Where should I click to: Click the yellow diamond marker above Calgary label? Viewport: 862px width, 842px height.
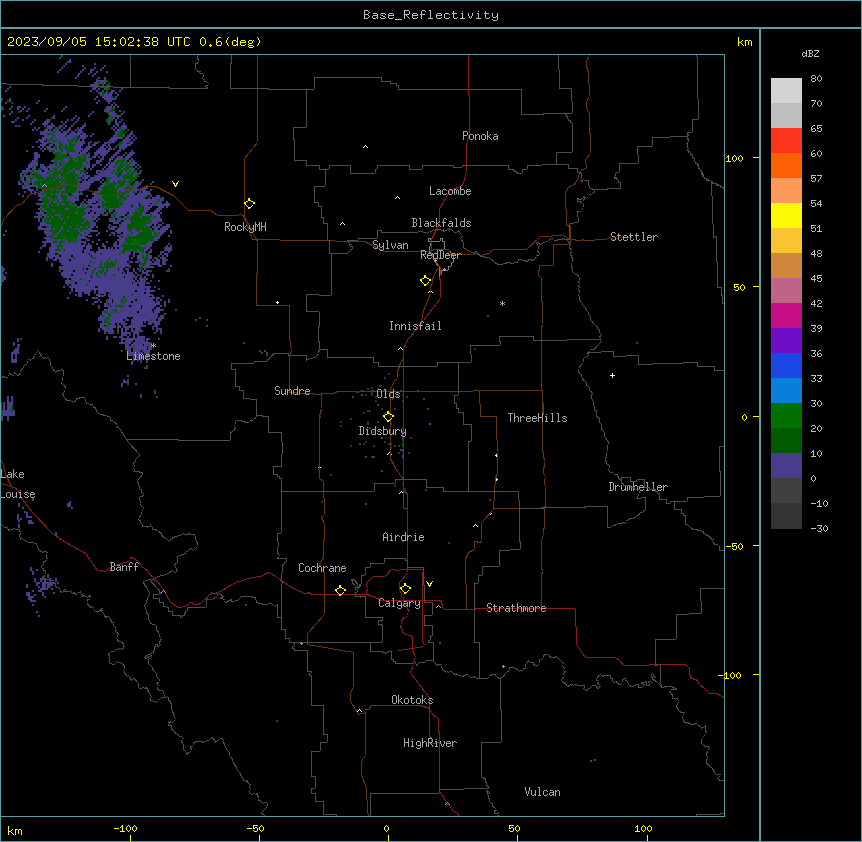(405, 589)
